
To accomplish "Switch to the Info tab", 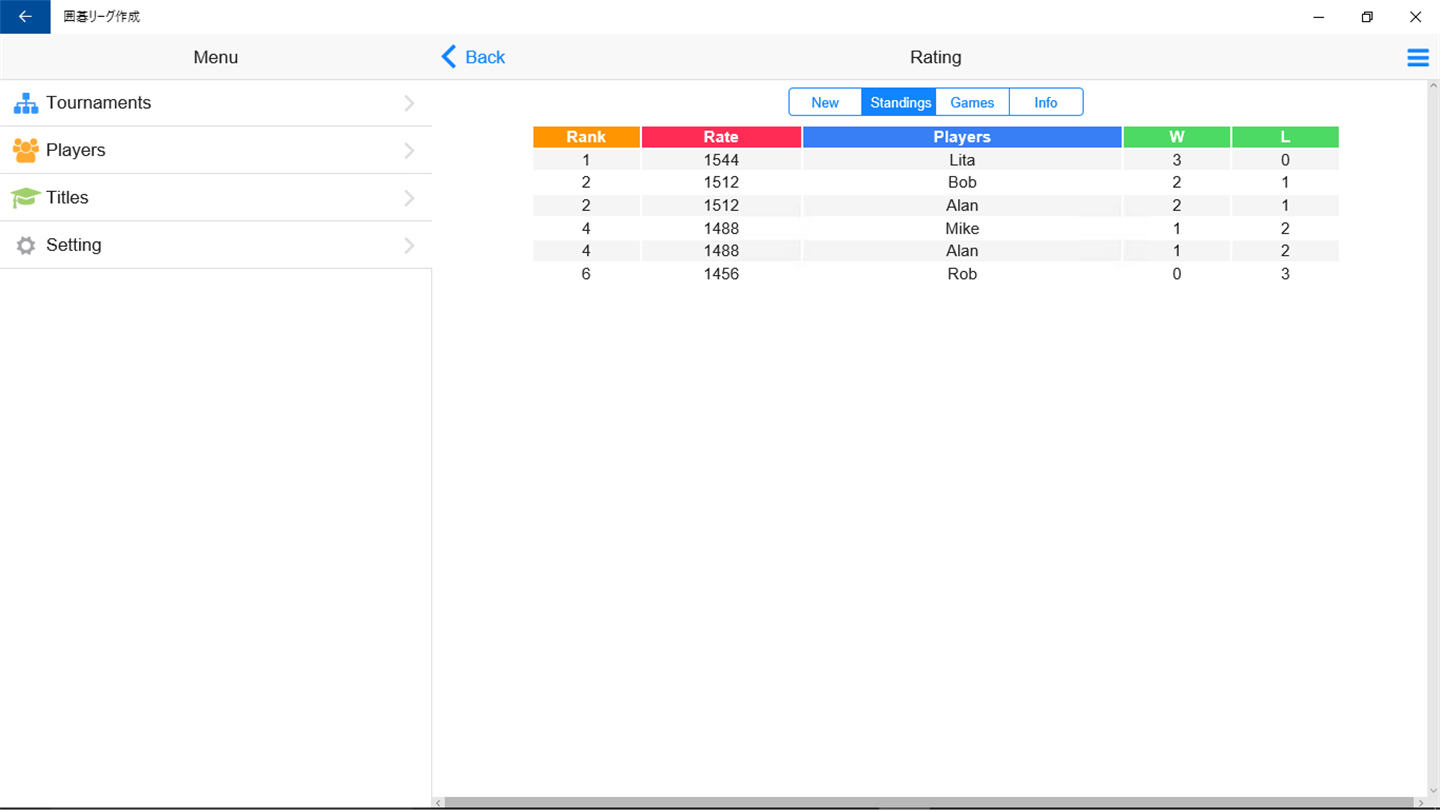I will click(1046, 102).
